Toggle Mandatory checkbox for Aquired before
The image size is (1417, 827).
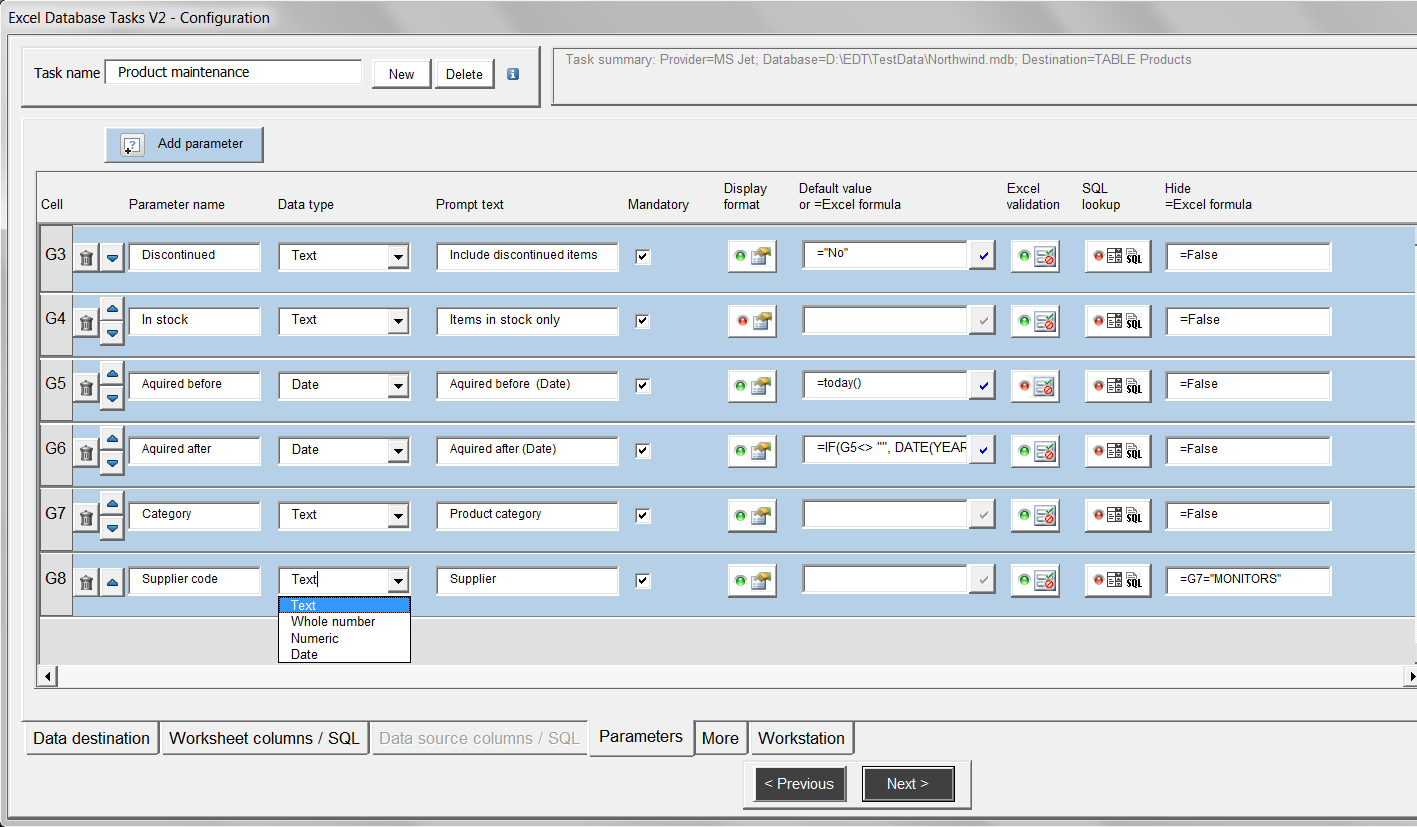point(643,386)
